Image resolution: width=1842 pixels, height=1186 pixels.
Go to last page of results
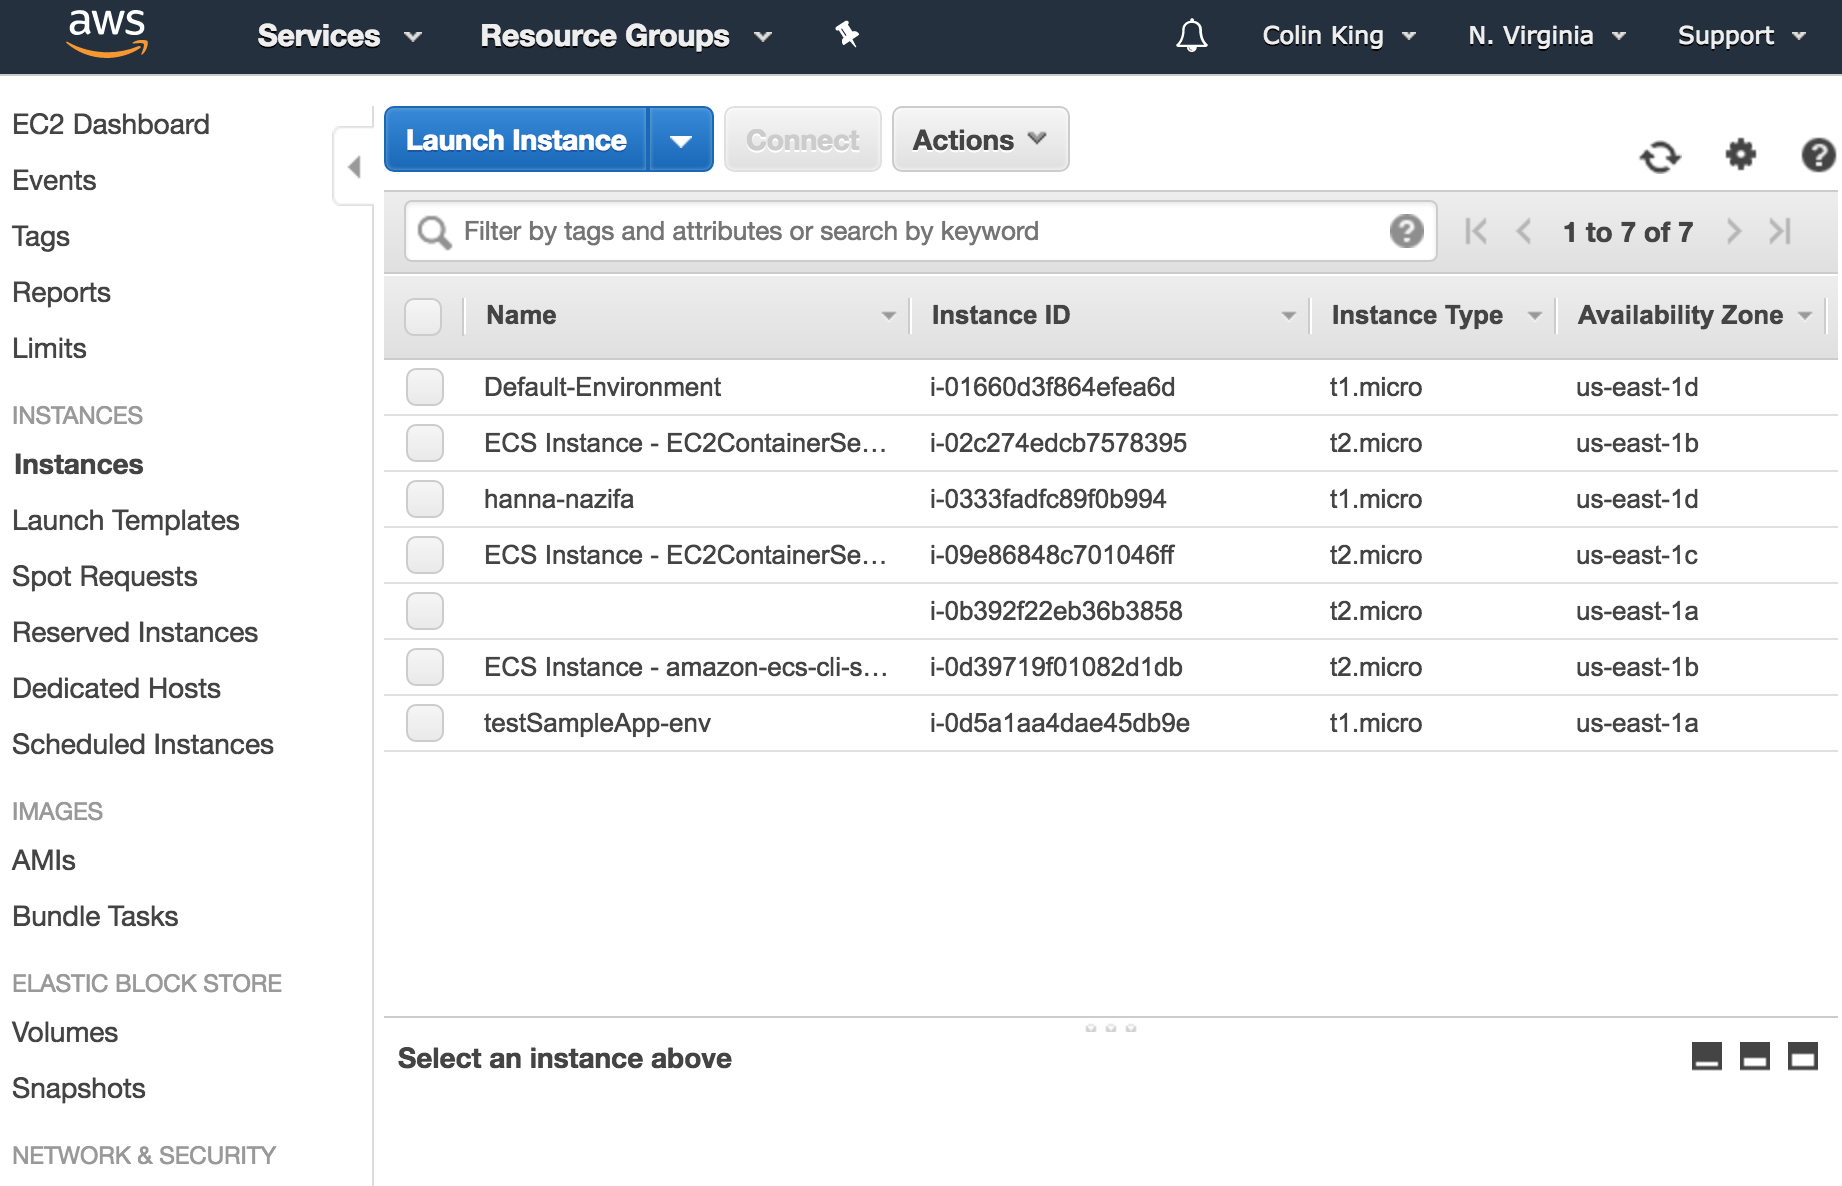(x=1780, y=231)
